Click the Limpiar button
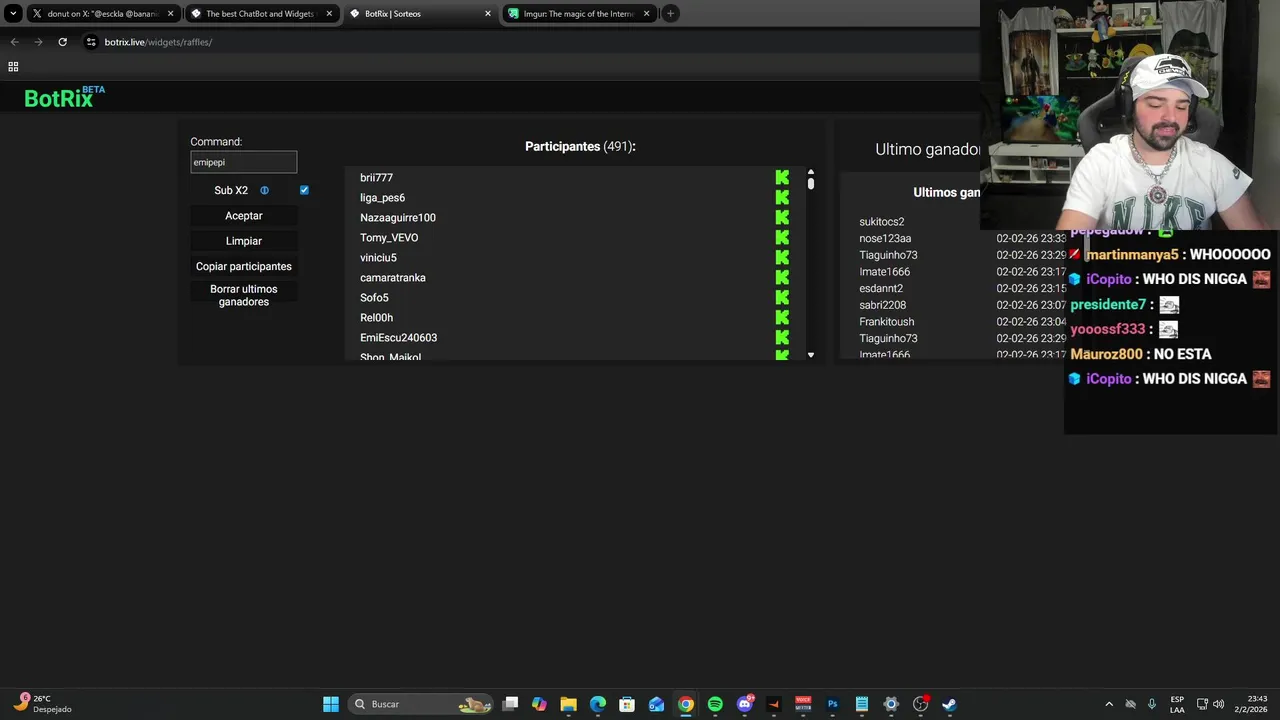1280x720 pixels. [244, 241]
